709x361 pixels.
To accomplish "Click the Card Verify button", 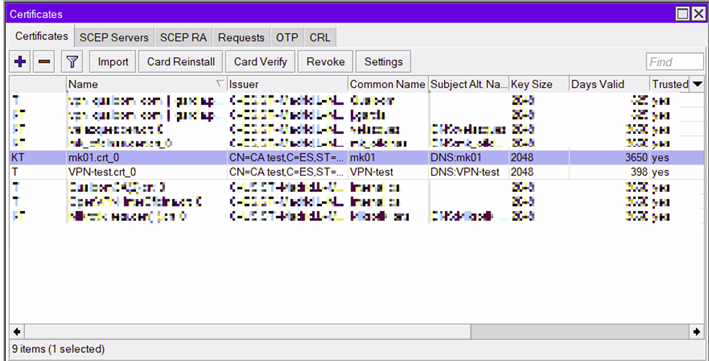I will pos(260,62).
